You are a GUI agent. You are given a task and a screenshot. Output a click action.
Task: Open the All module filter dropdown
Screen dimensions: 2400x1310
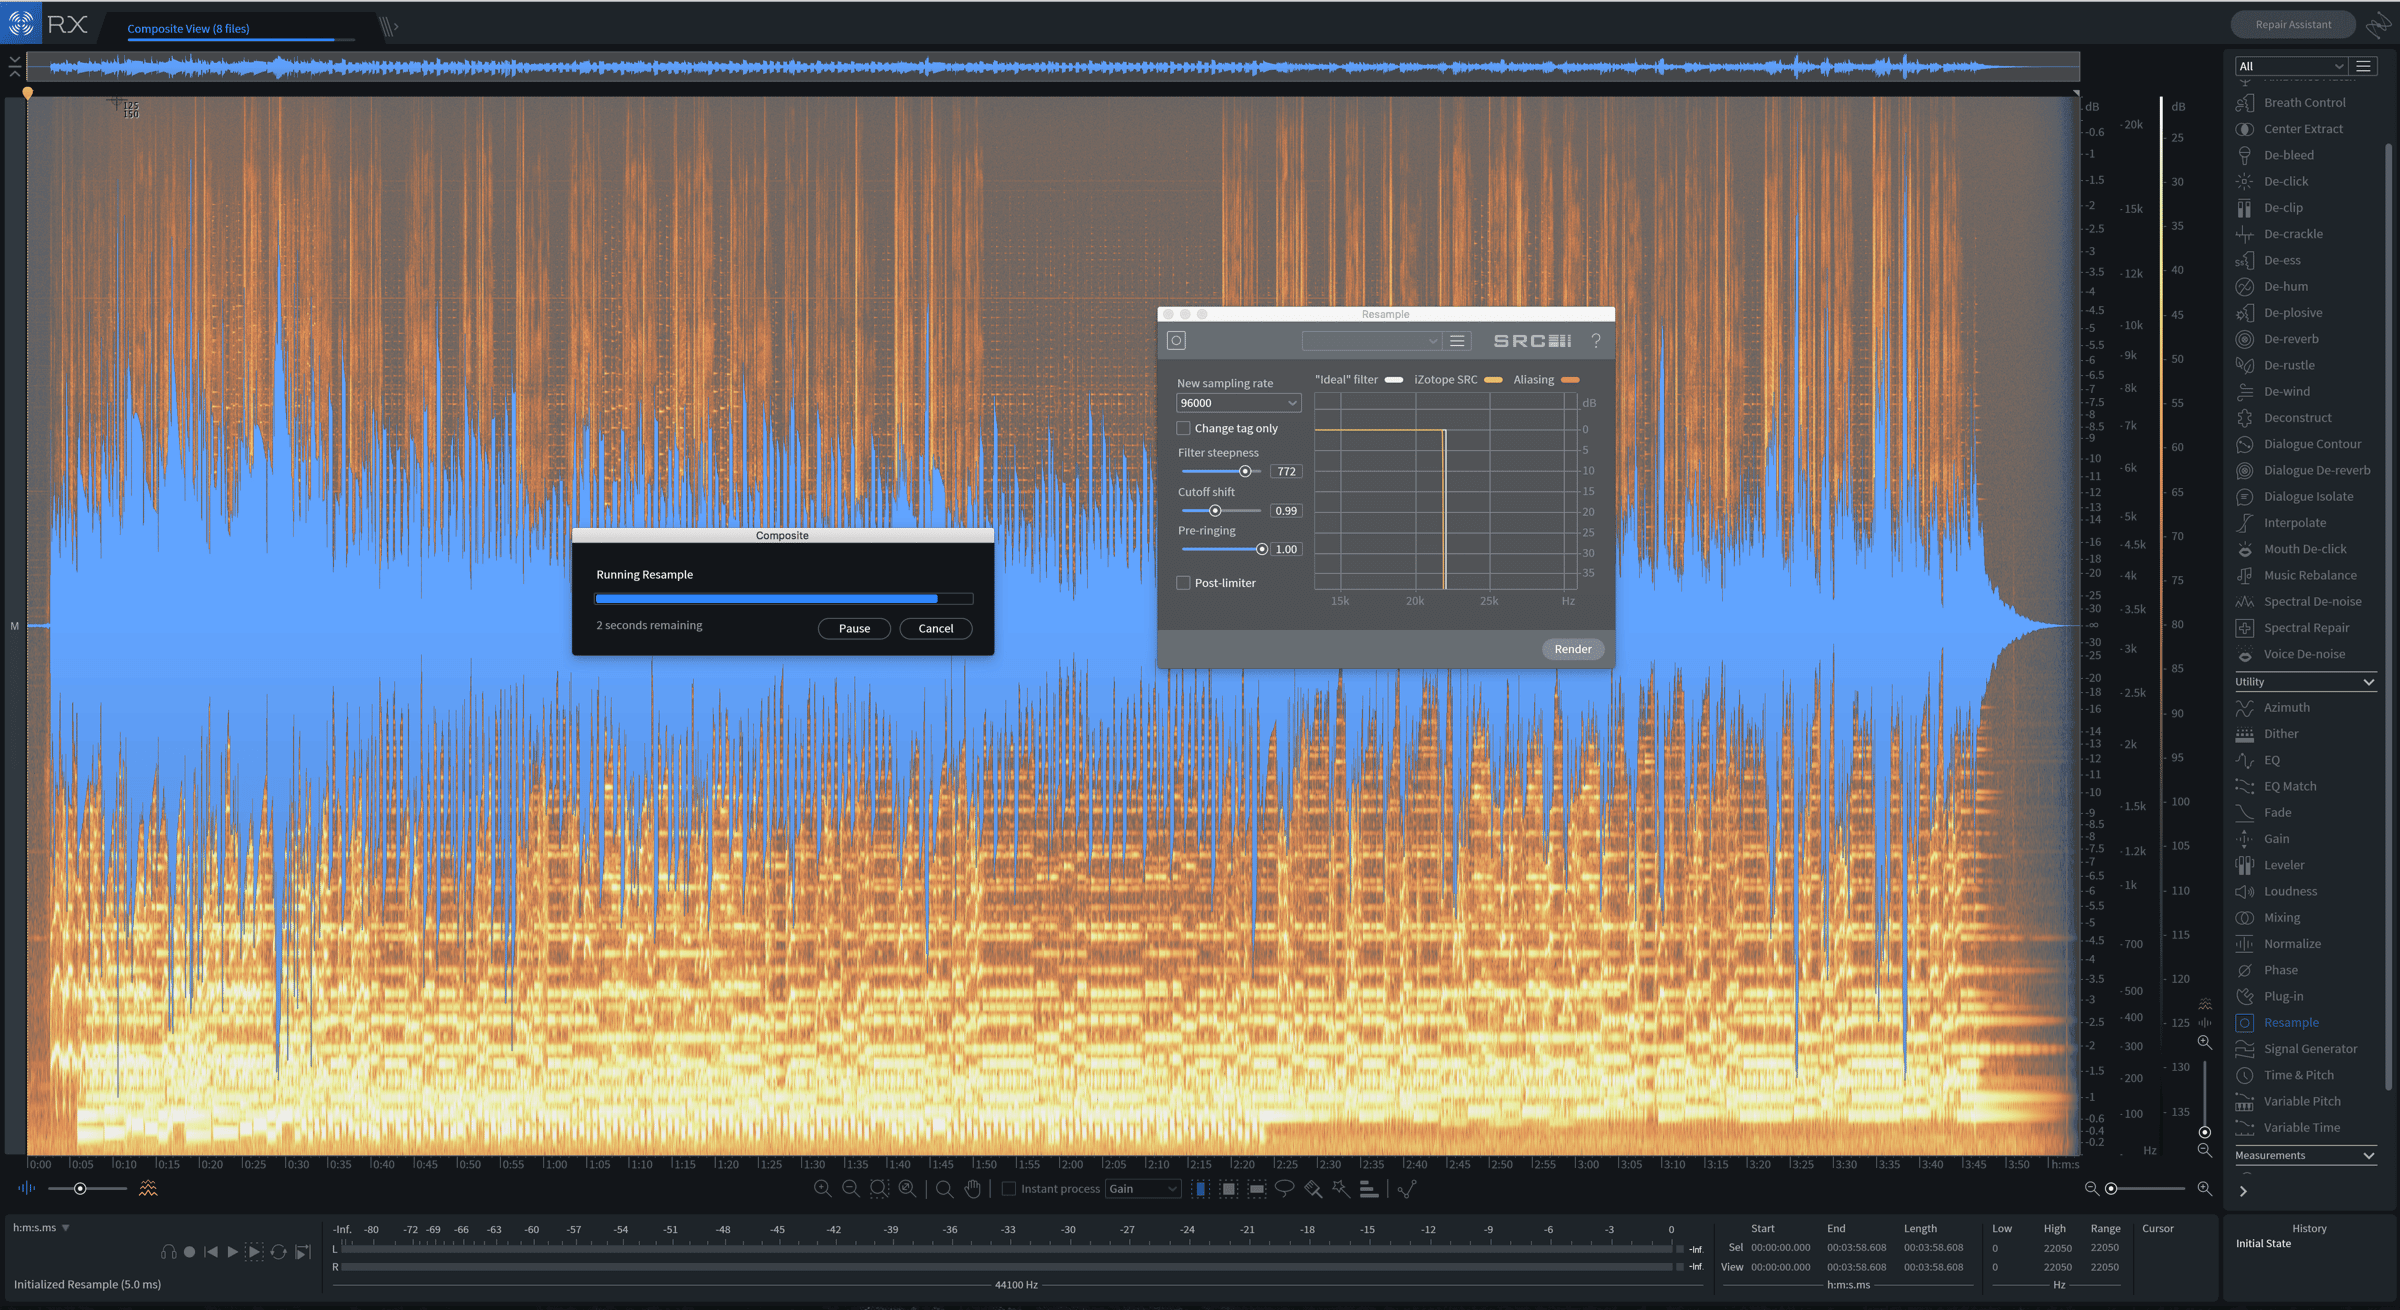tap(2291, 66)
